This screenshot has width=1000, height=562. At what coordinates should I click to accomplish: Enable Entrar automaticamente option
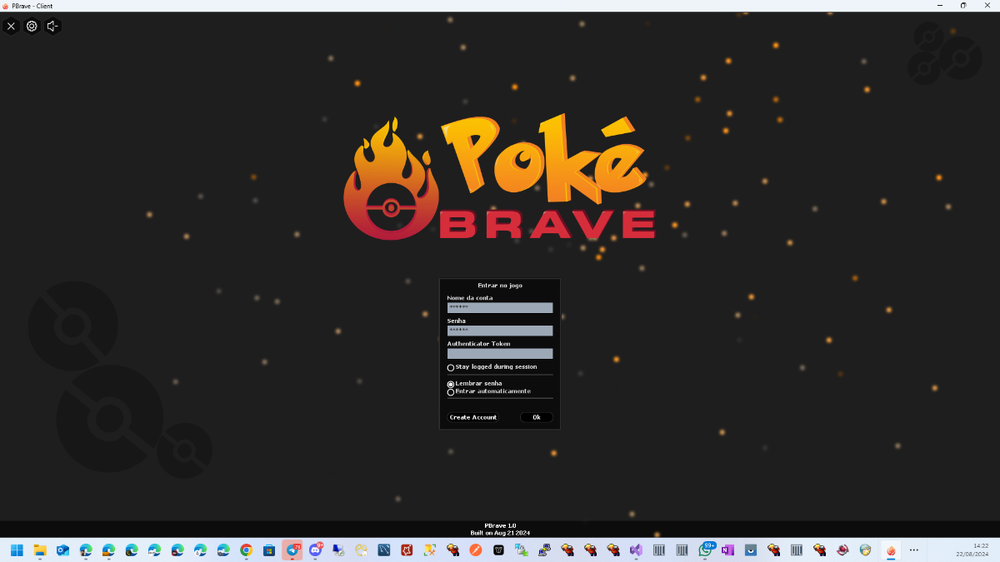(451, 392)
